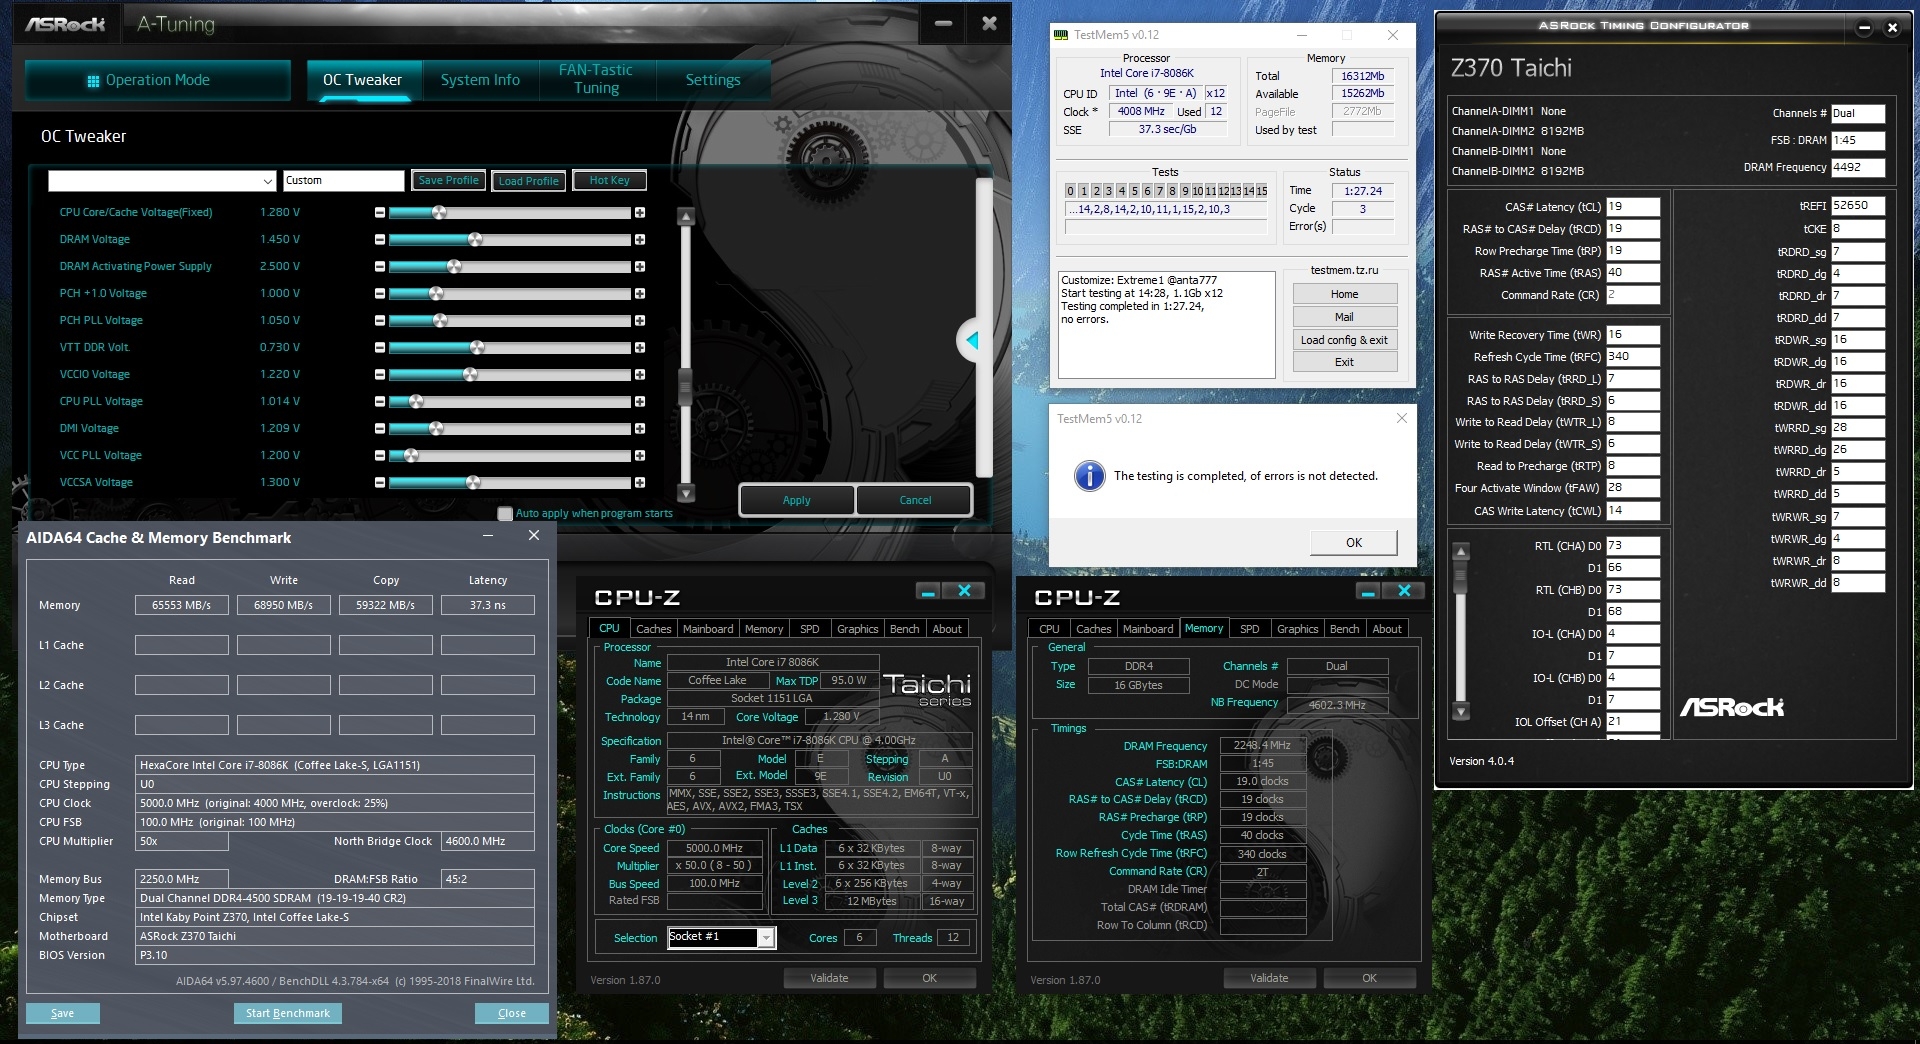The height and width of the screenshot is (1044, 1920).
Task: Click the Validate button in CPU-Z Timings window
Action: 1269,978
